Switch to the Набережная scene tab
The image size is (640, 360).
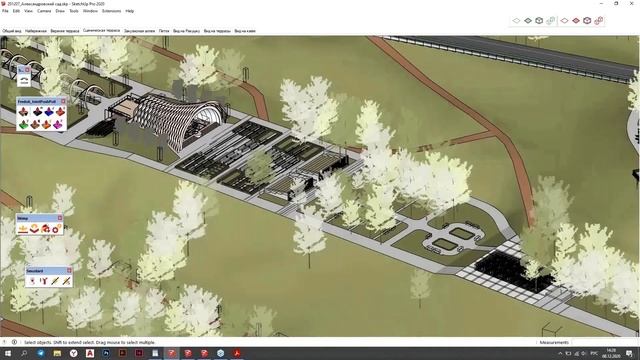[36, 31]
